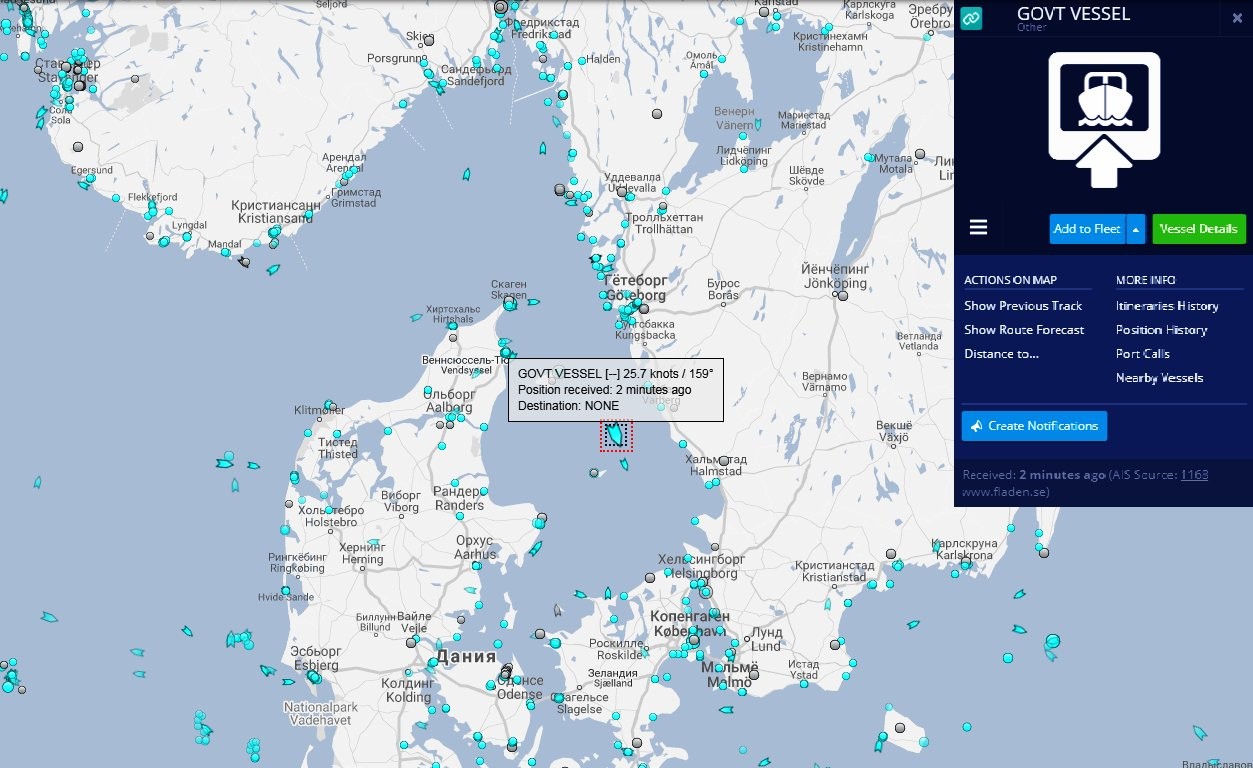Image resolution: width=1253 pixels, height=768 pixels.
Task: View Position History
Action: click(x=1161, y=330)
